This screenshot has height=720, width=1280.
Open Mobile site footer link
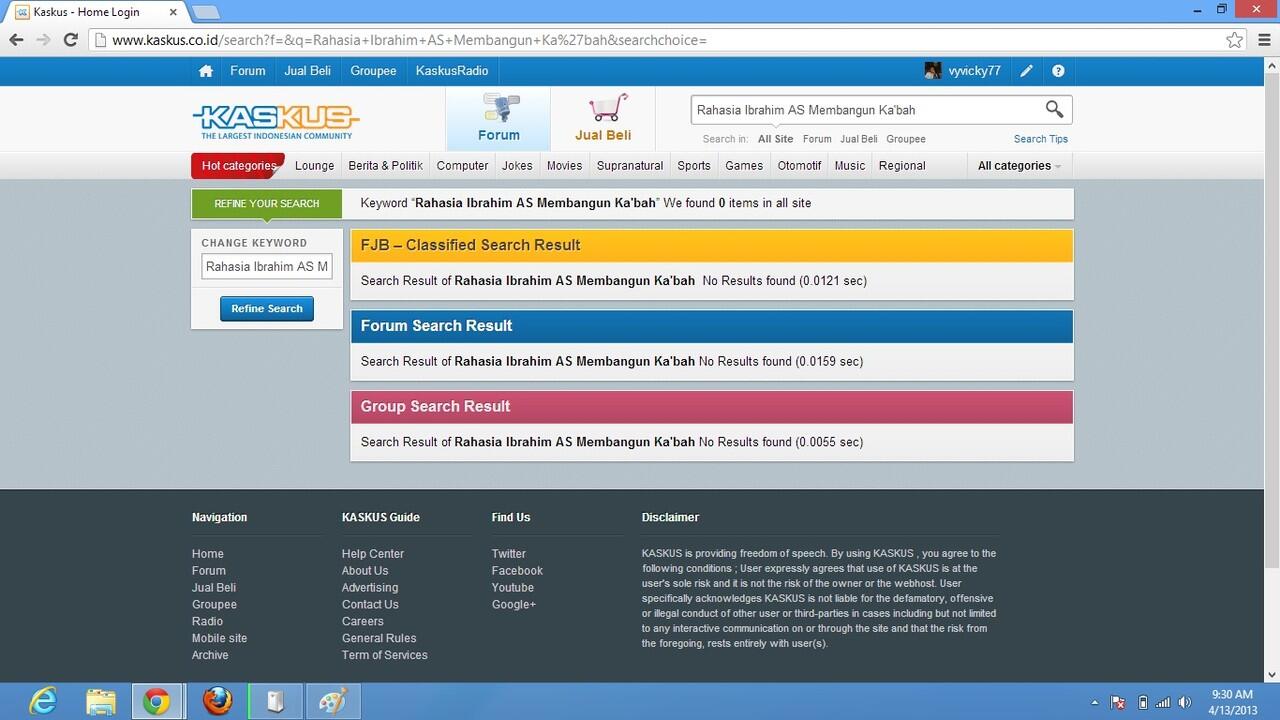219,638
